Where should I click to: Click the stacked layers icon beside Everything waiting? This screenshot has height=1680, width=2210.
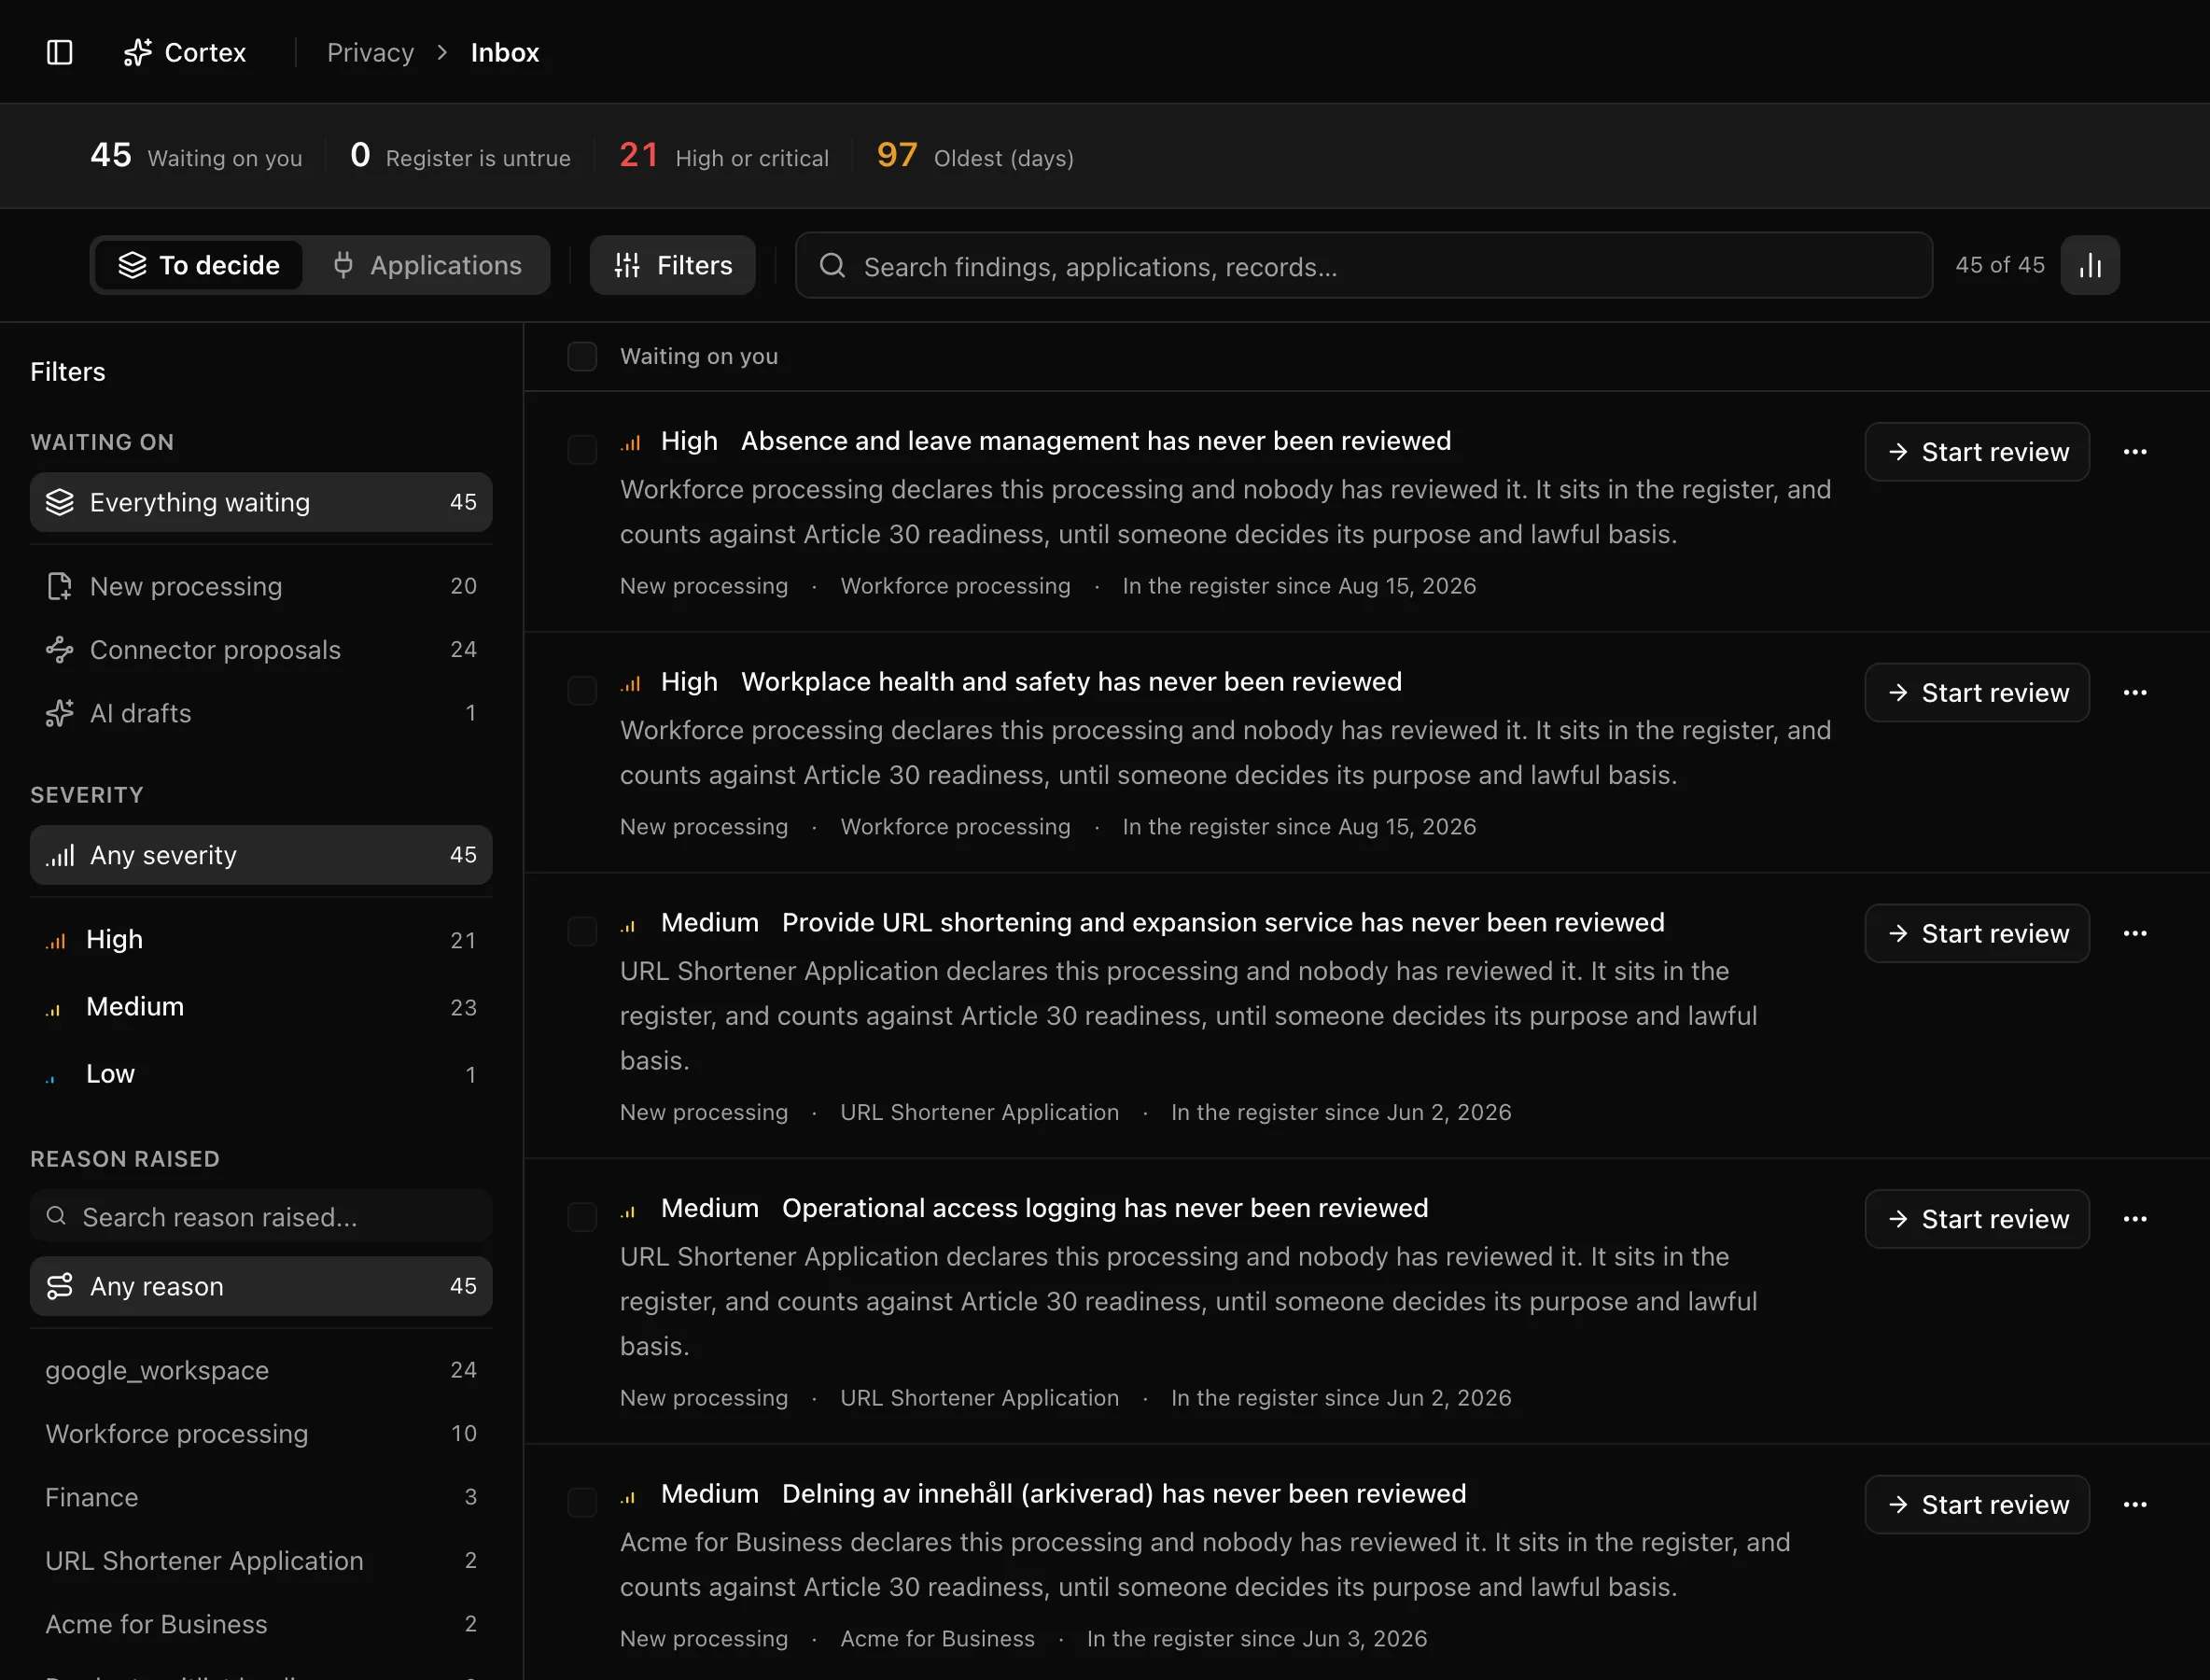[60, 502]
